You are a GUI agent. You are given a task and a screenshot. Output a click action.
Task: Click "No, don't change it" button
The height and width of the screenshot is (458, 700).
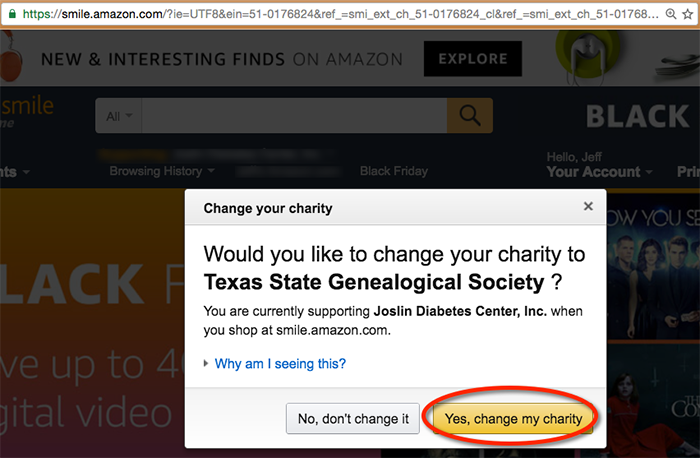[x=352, y=419]
